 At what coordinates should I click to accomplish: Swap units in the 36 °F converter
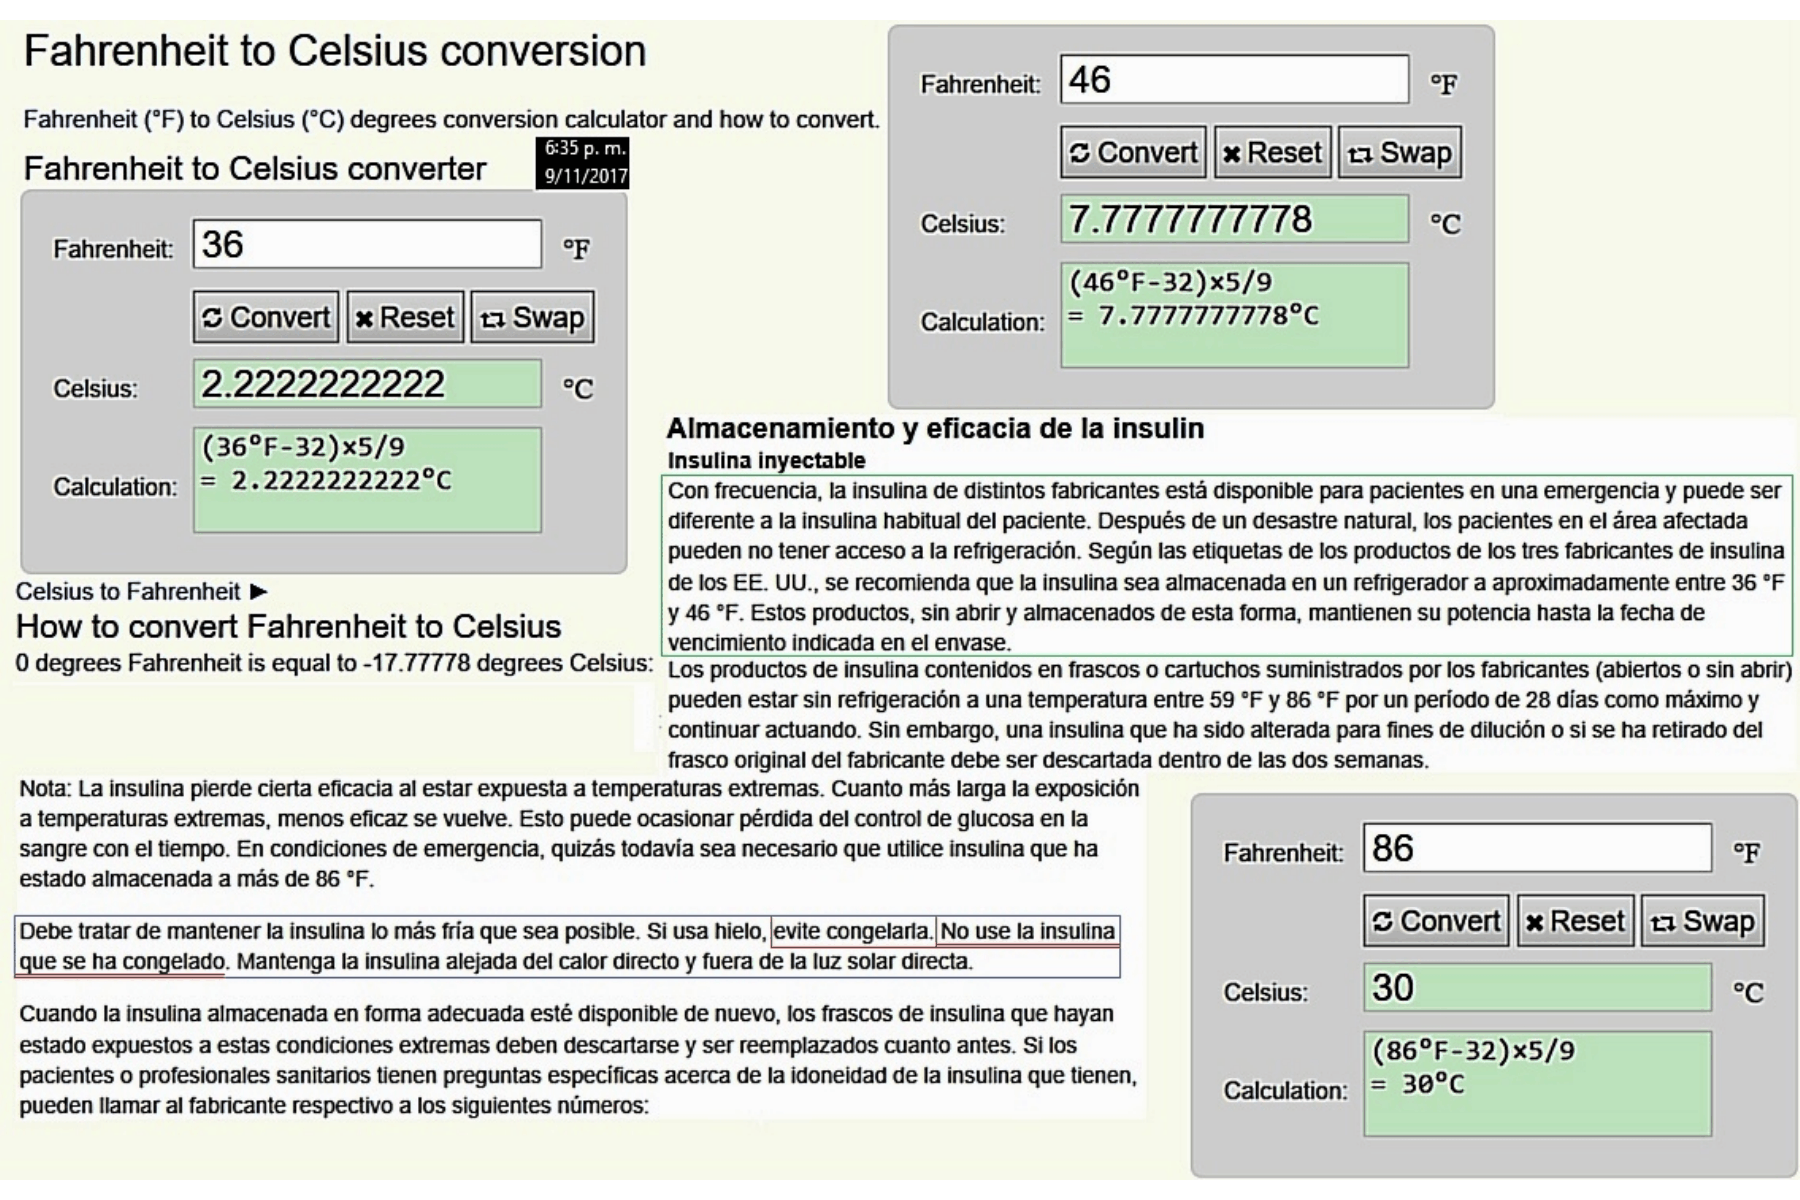[x=532, y=317]
